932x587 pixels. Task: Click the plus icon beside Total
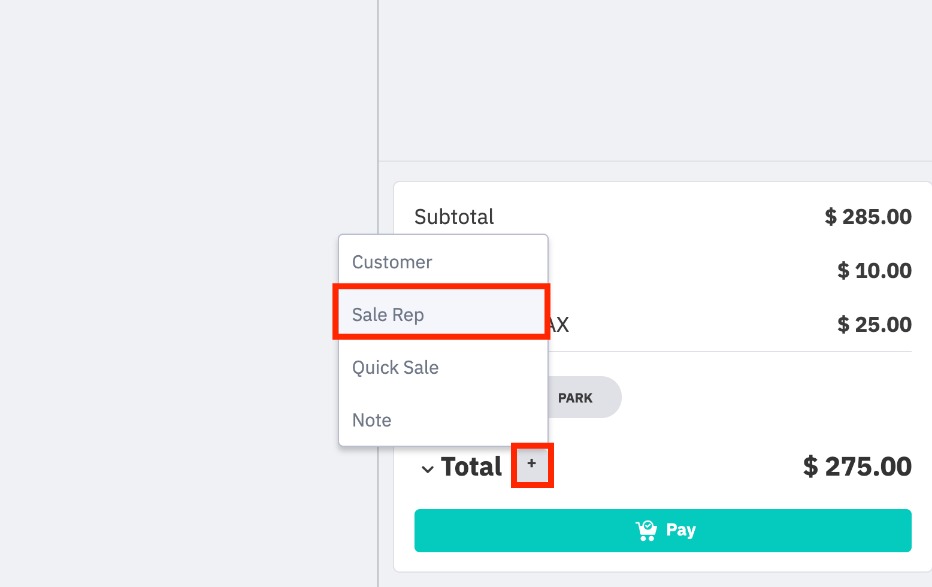532,464
